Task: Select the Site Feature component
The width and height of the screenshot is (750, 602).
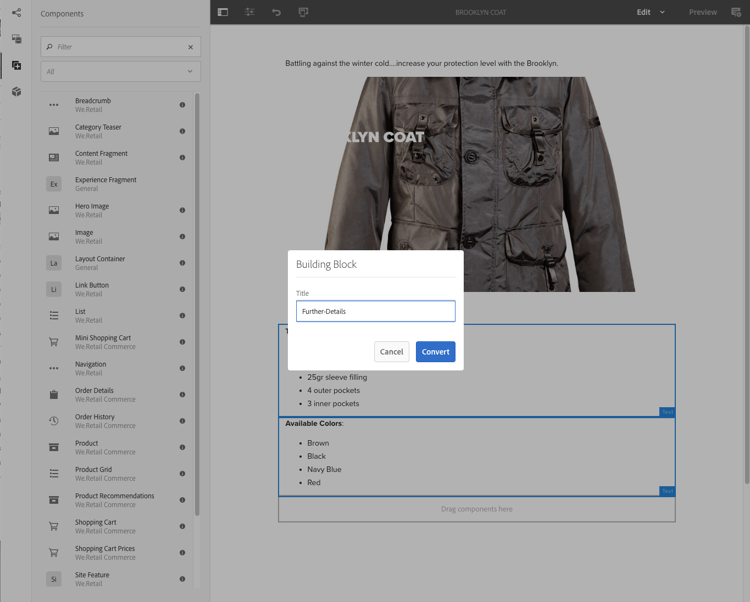Action: point(117,579)
